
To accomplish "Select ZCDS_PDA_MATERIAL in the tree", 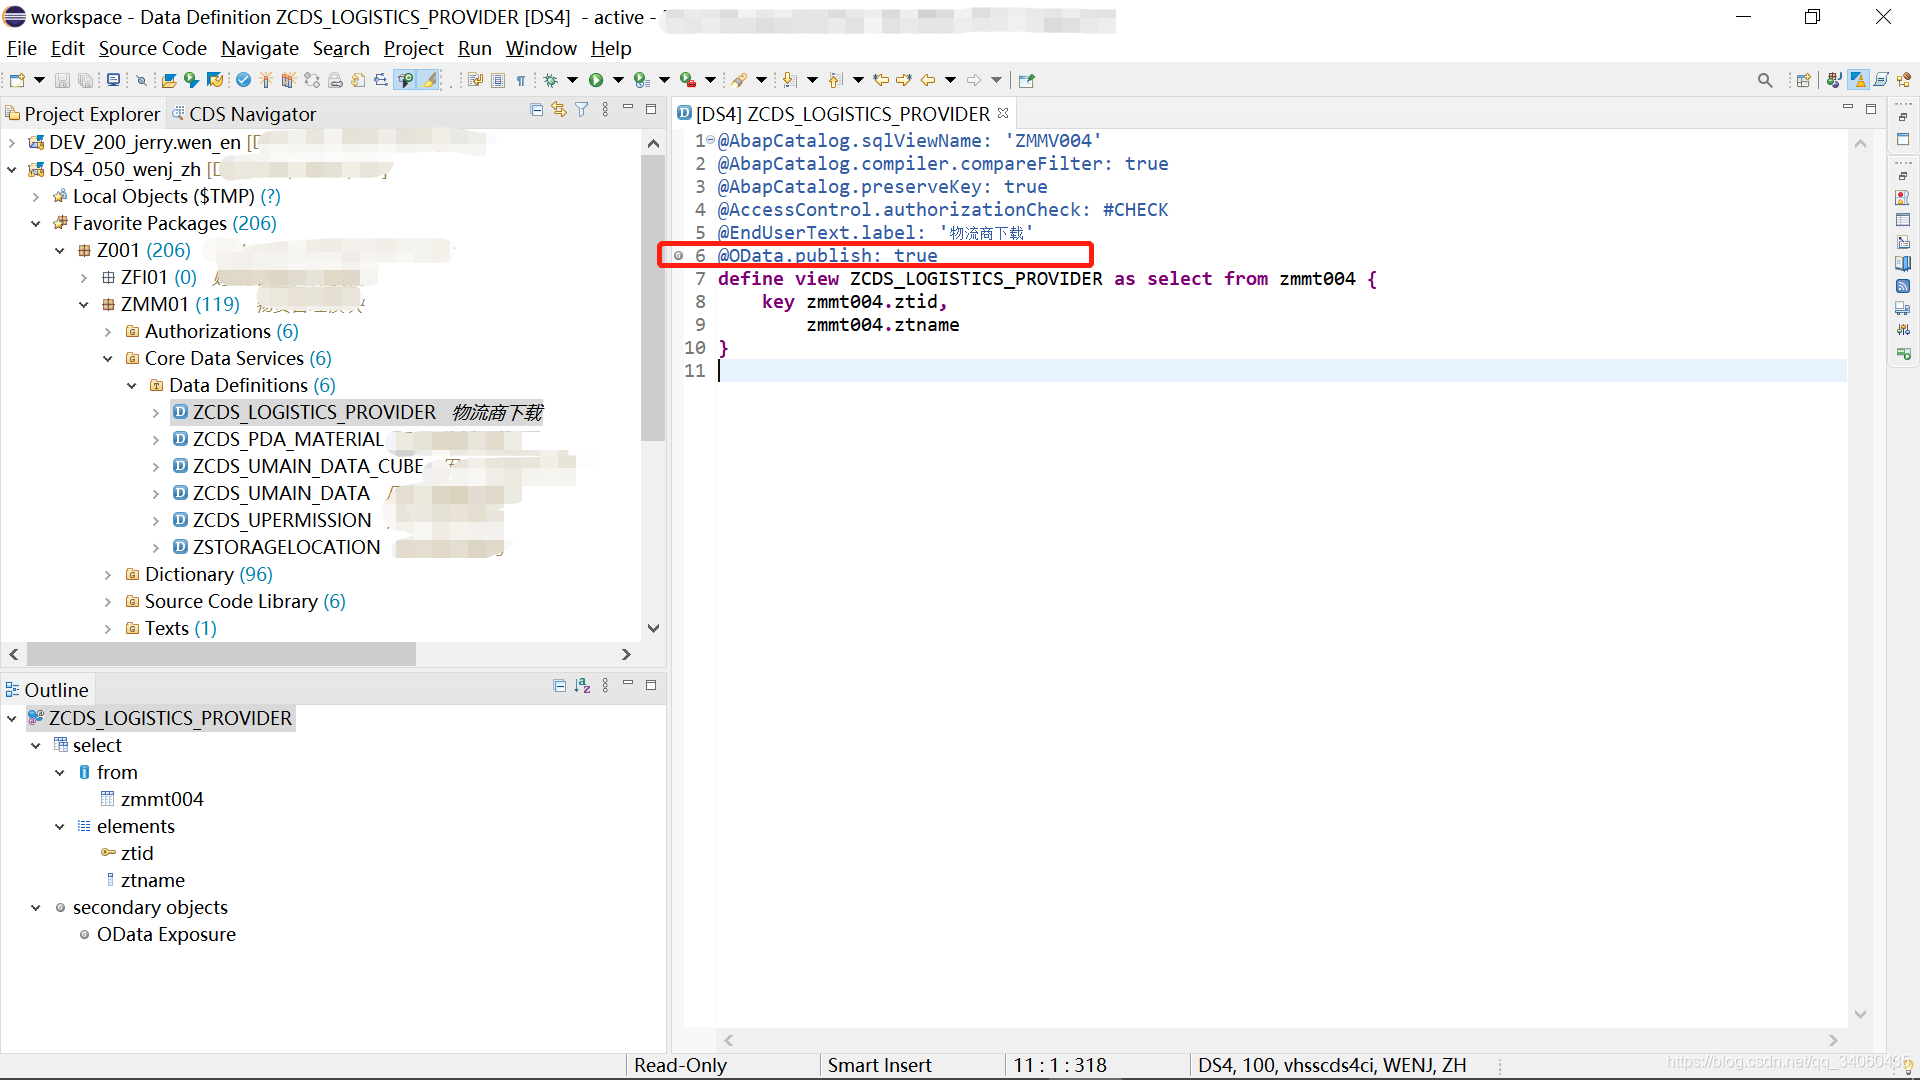I will (x=288, y=439).
